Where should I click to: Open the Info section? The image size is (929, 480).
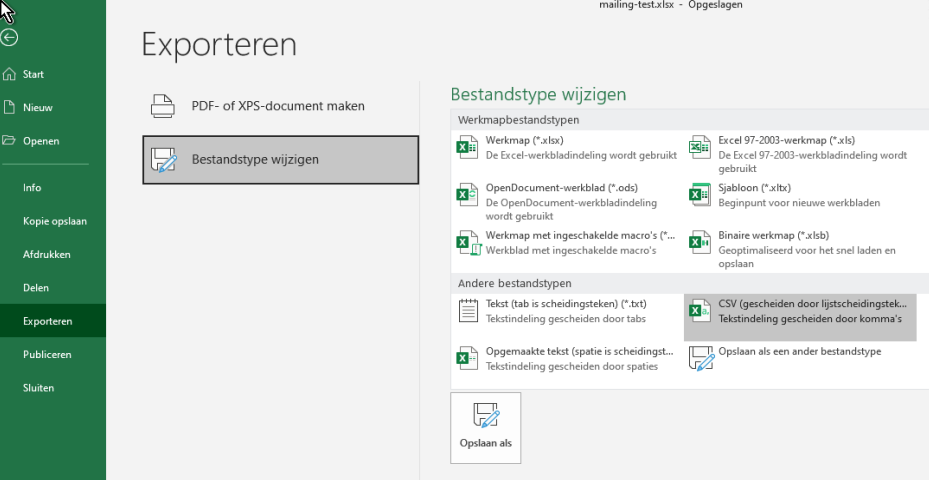click(53, 187)
